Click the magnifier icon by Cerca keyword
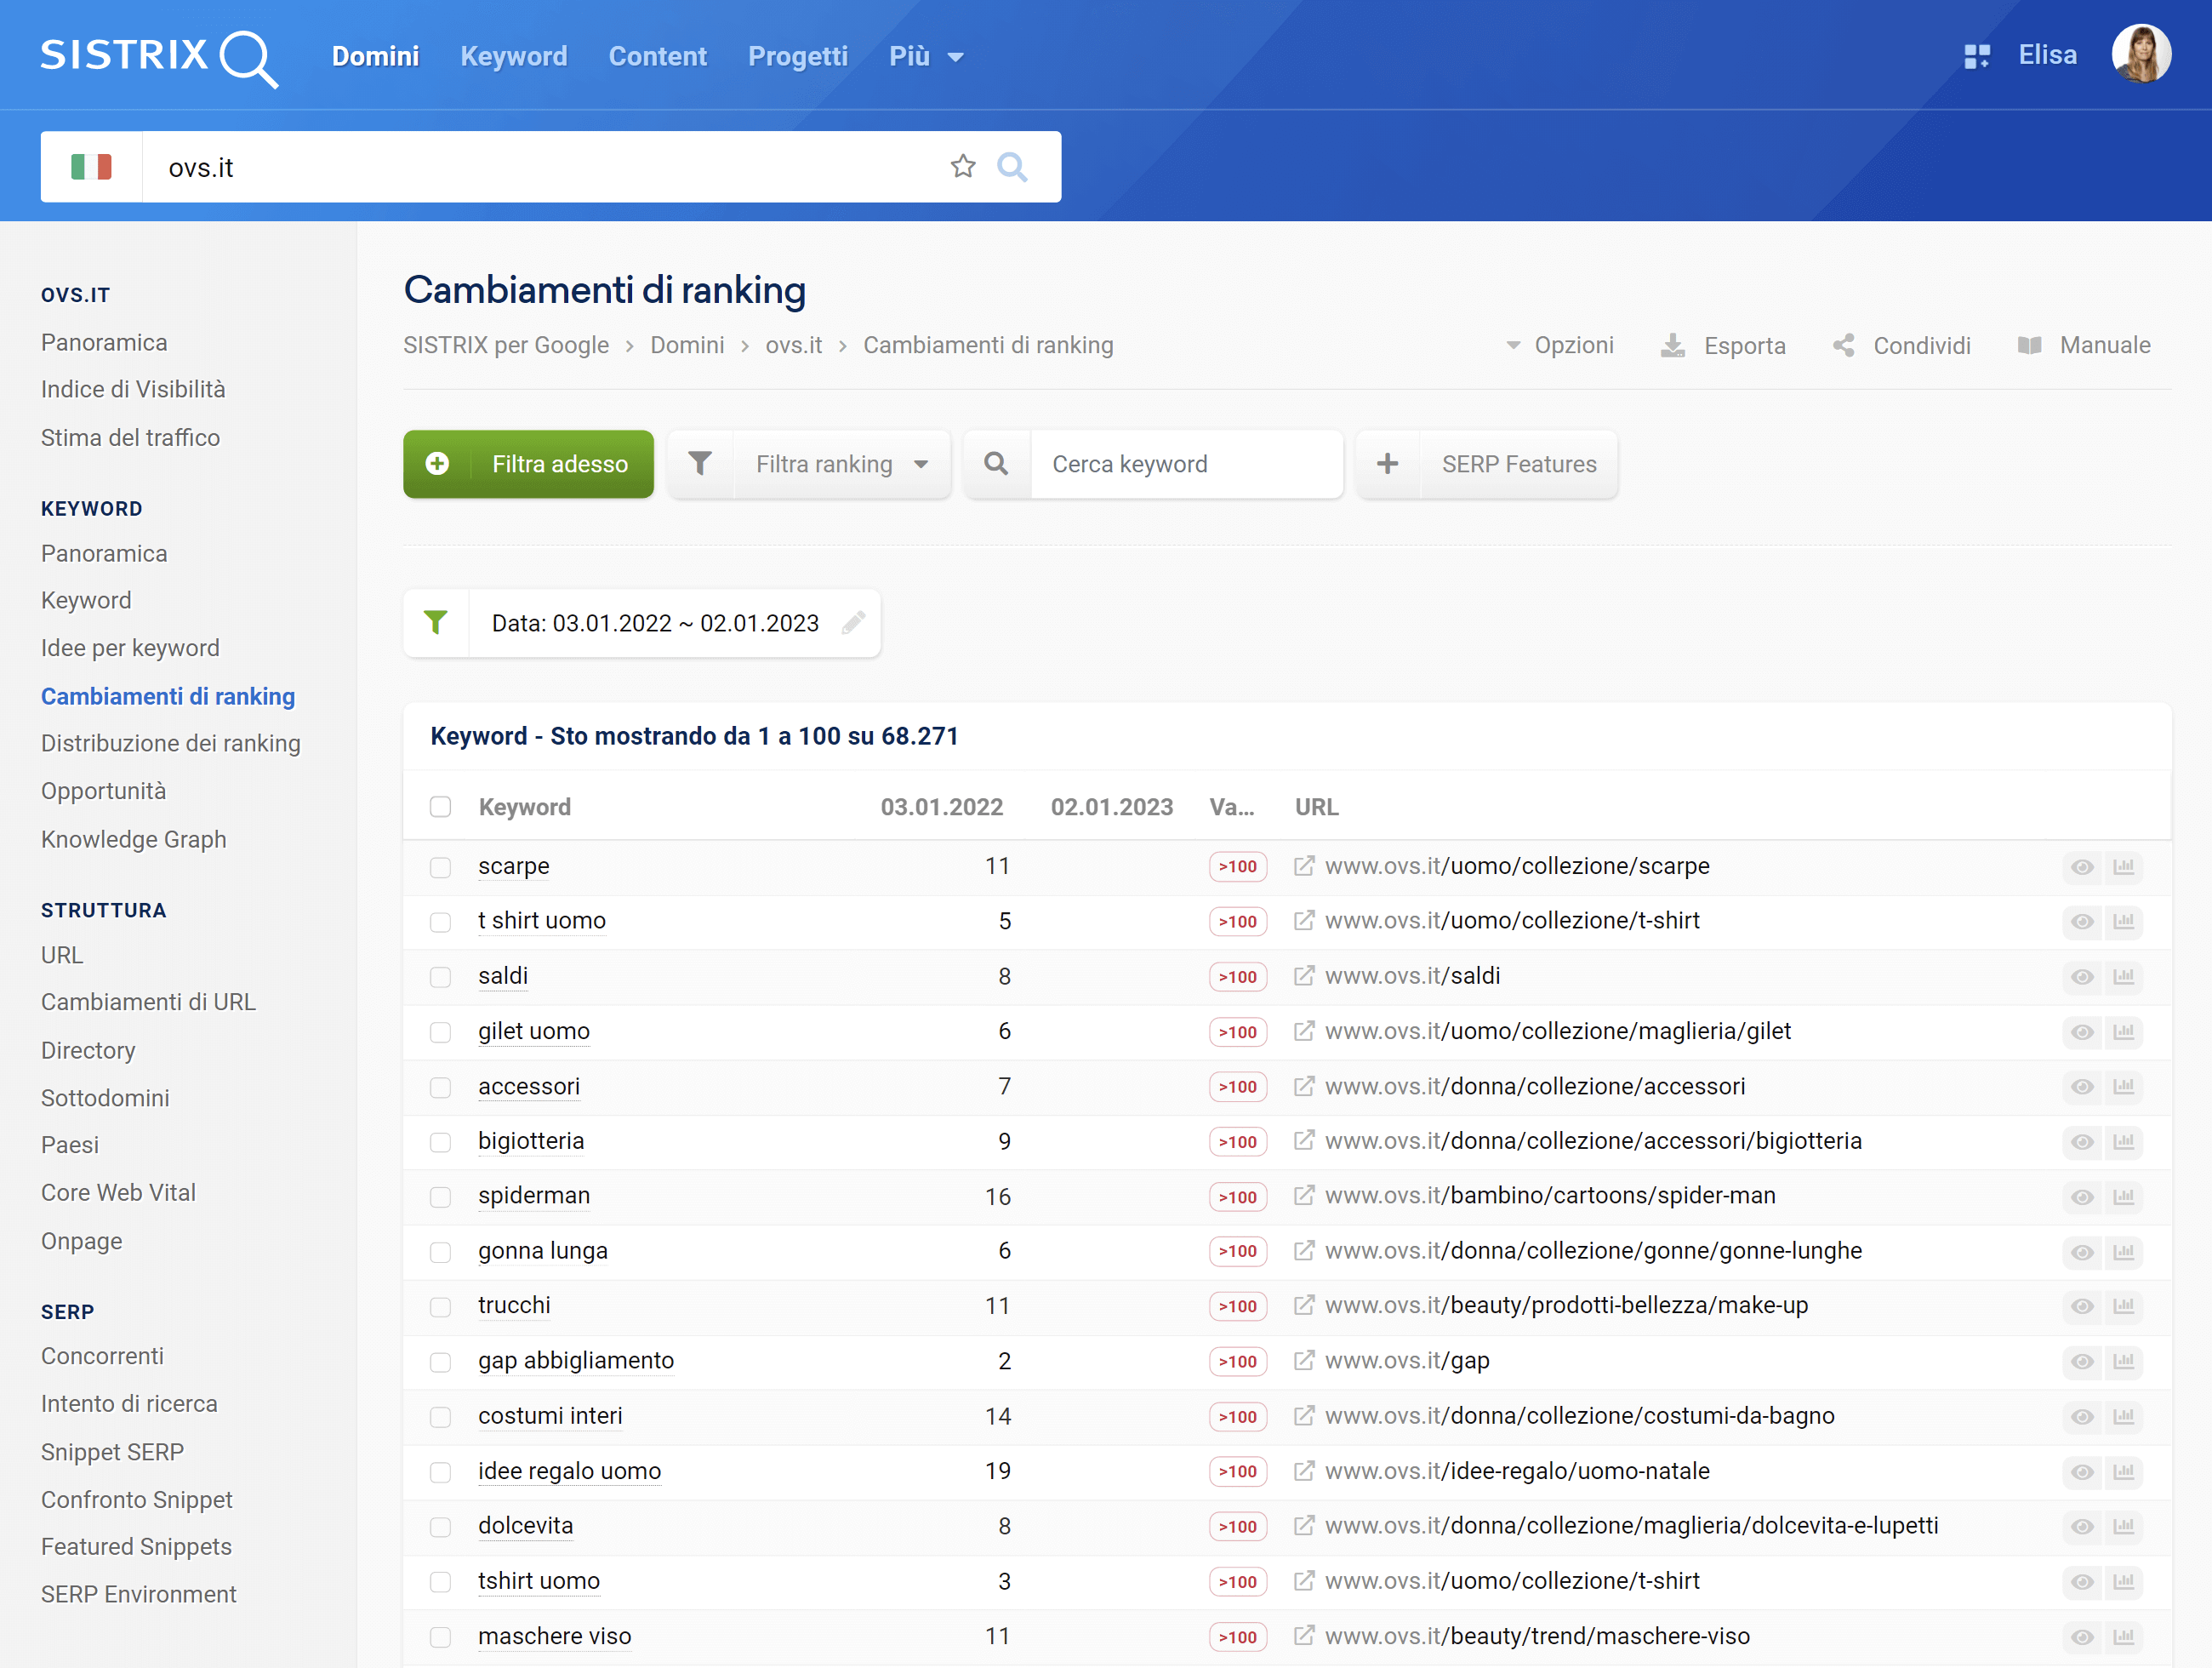This screenshot has width=2212, height=1668. tap(996, 464)
